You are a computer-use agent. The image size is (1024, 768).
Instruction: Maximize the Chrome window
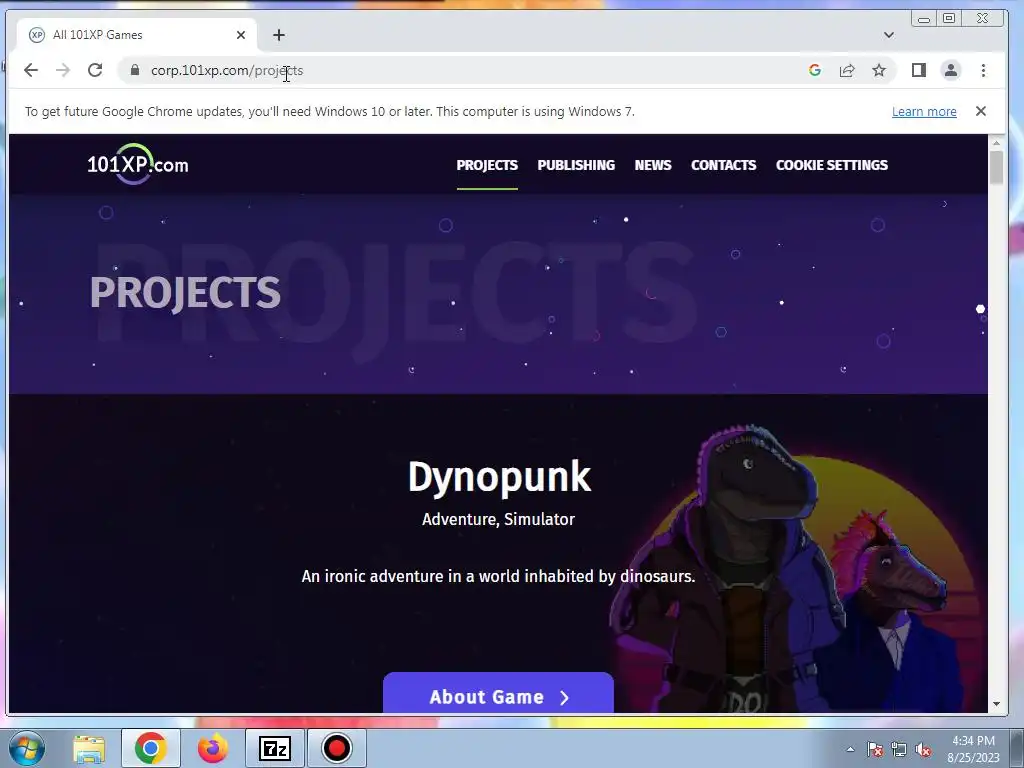[x=950, y=18]
